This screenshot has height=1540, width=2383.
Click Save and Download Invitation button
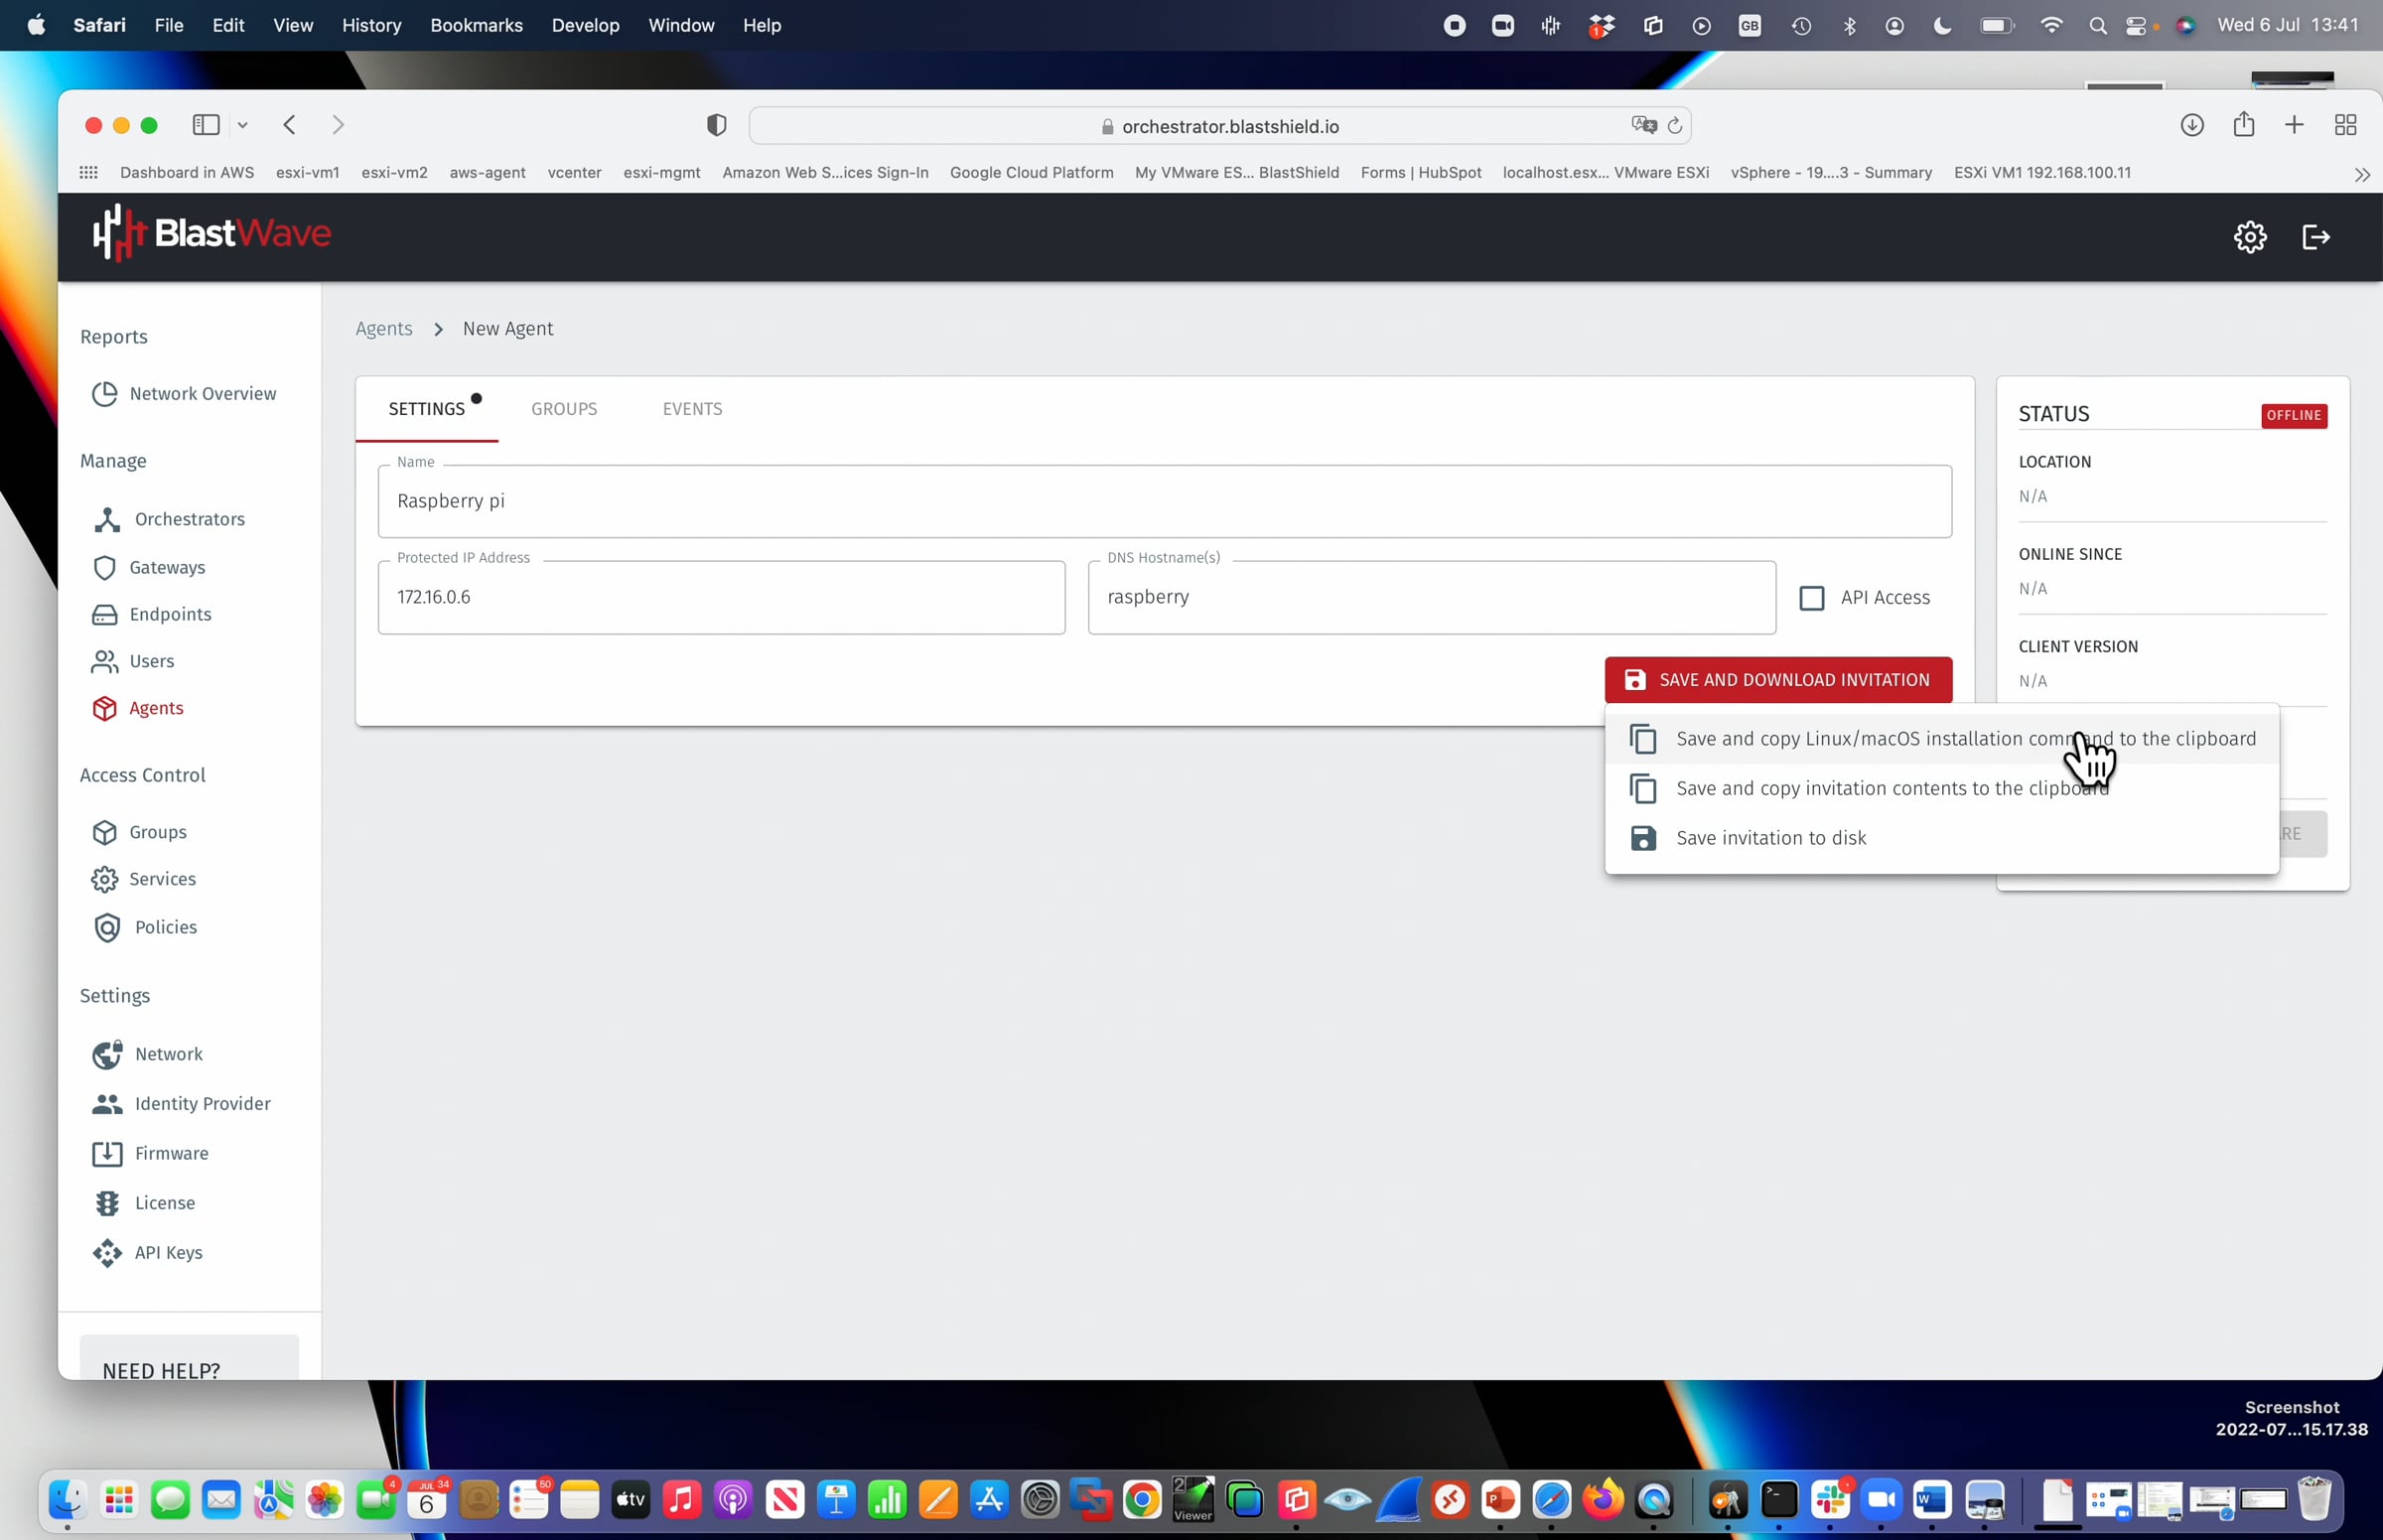1778,680
